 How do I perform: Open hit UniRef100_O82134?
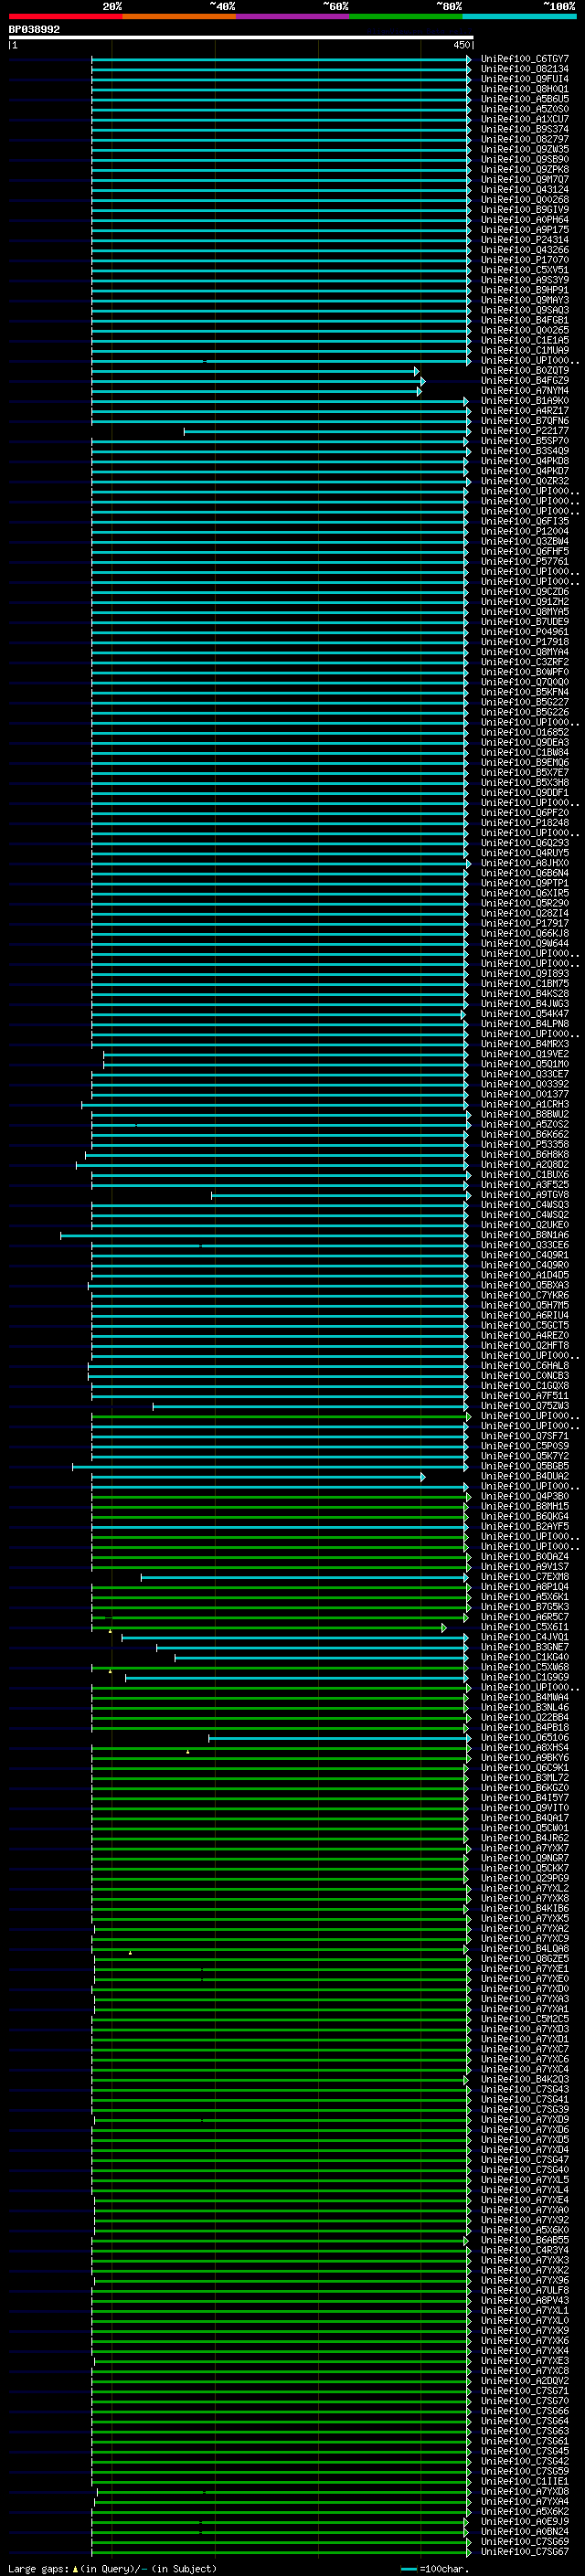pos(524,69)
